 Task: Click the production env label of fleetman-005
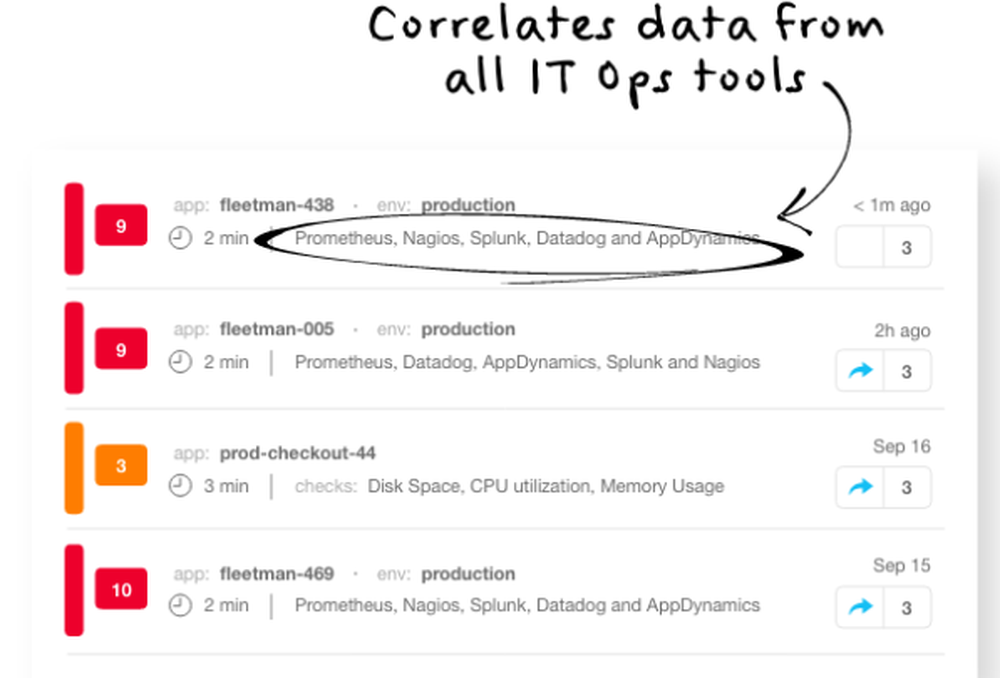point(467,329)
